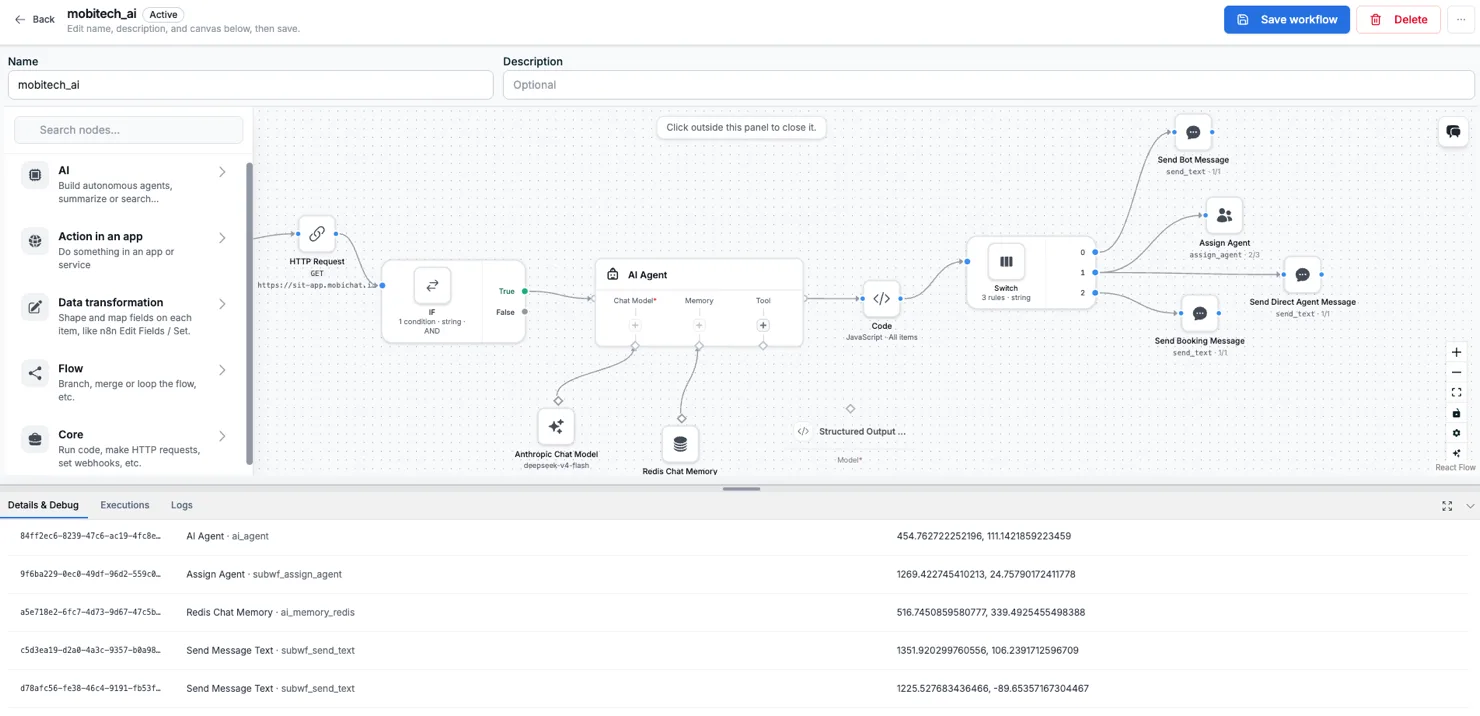
Task: Click the ID d78afc56-fe38-46c4-9191-fb53f…
Action: point(90,688)
